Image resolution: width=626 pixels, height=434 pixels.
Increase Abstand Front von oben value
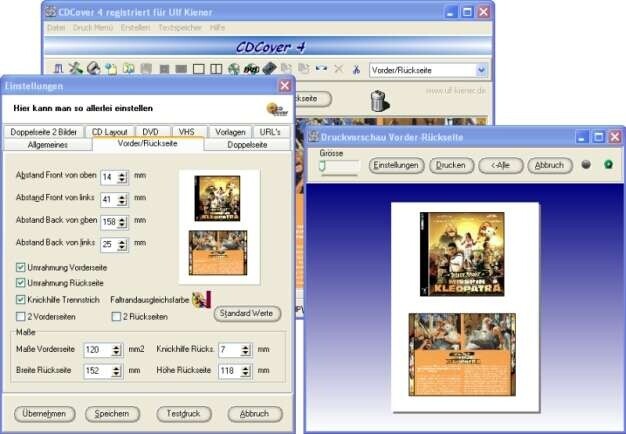(122, 174)
